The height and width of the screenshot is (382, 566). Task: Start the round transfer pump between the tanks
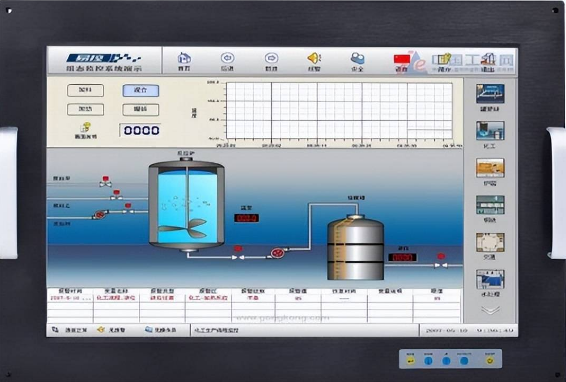click(277, 252)
